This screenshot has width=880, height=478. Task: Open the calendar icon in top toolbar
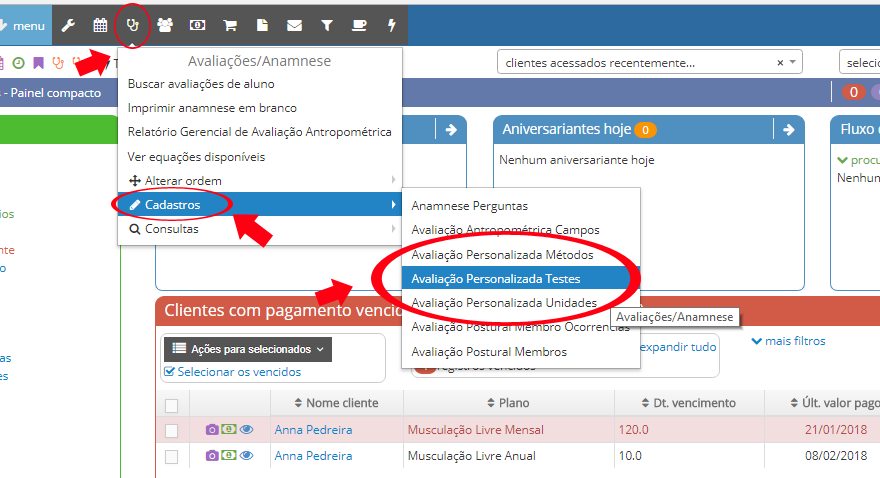coord(100,25)
